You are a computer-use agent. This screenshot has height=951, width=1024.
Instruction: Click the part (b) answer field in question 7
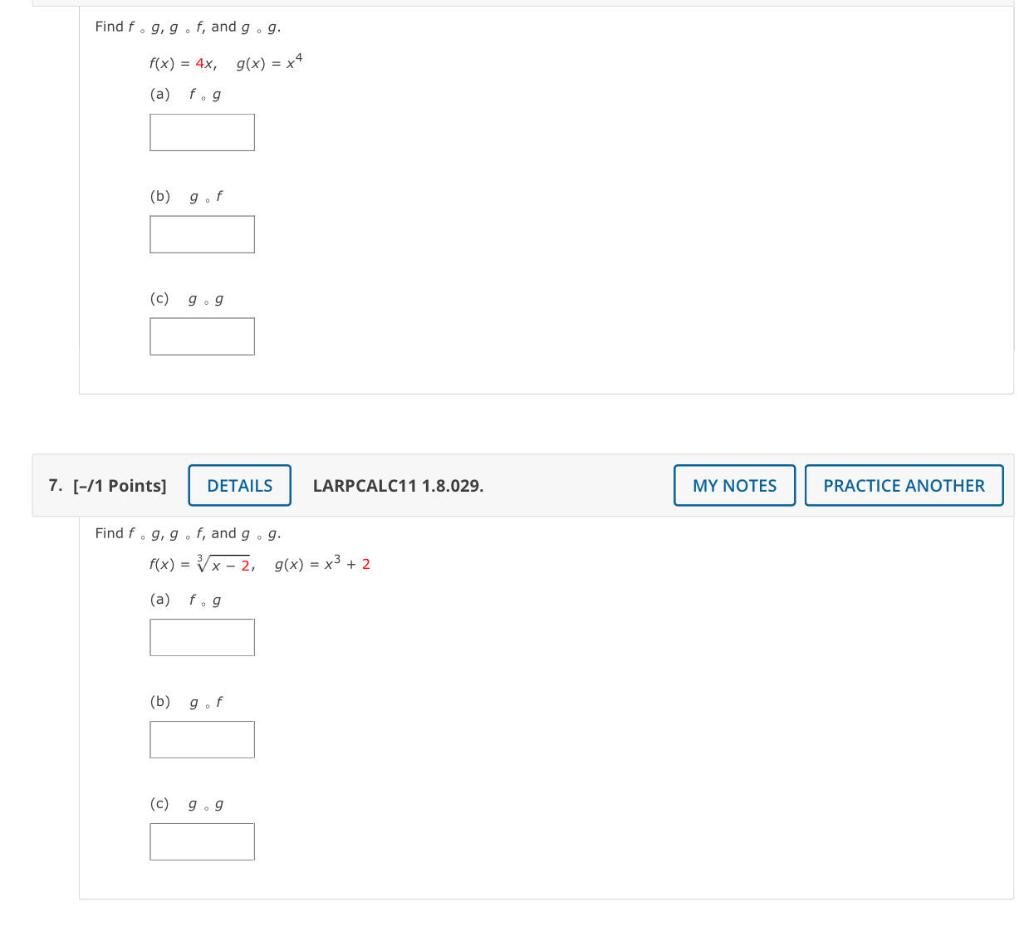202,739
